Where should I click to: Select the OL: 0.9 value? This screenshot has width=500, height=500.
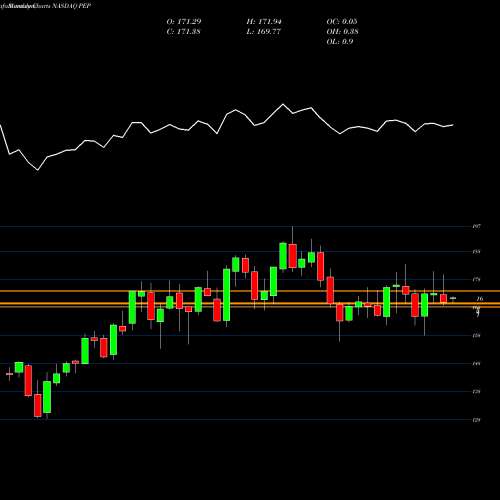pos(340,42)
